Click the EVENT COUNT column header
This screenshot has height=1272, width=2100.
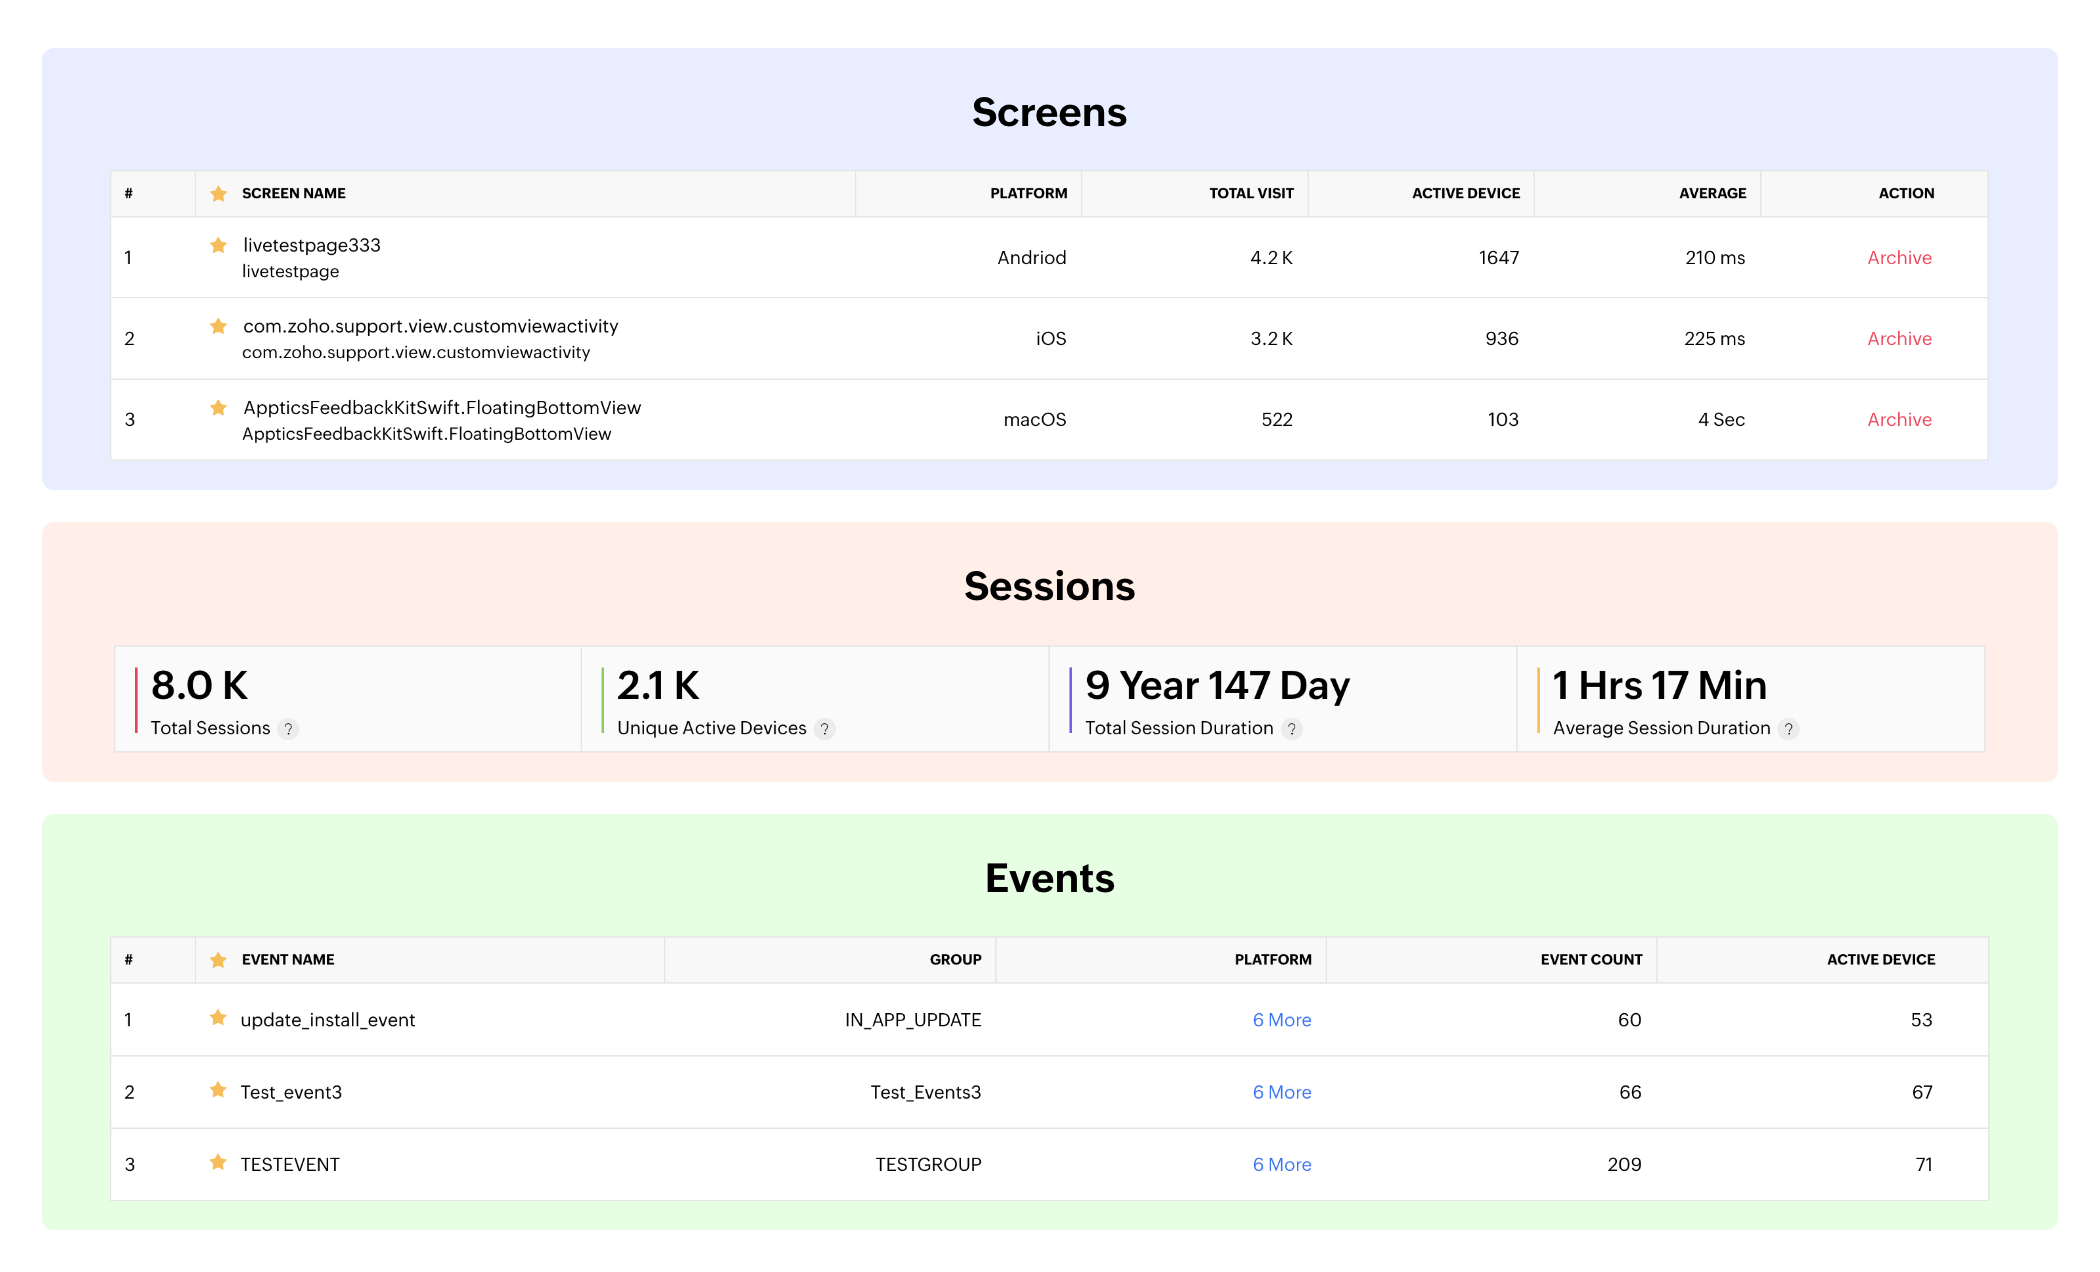click(1590, 959)
